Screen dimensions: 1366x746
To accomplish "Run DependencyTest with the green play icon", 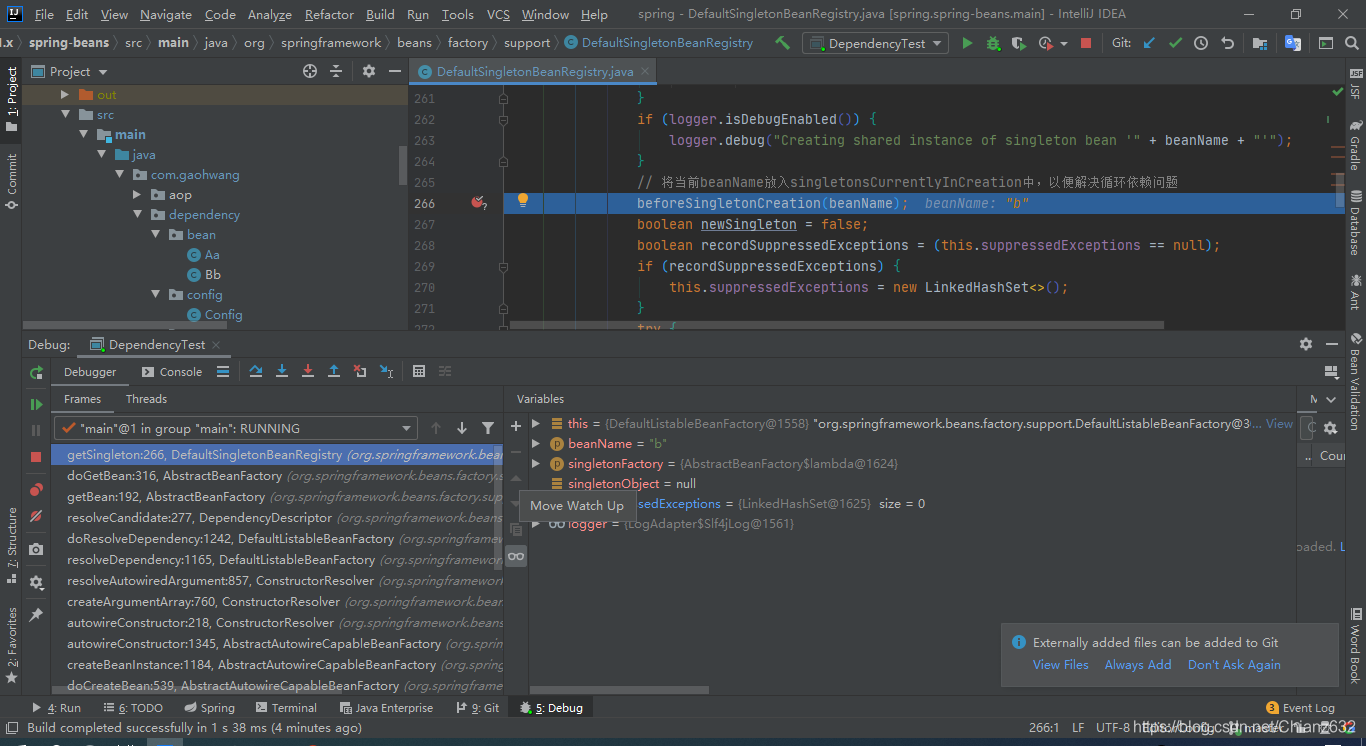I will point(967,43).
